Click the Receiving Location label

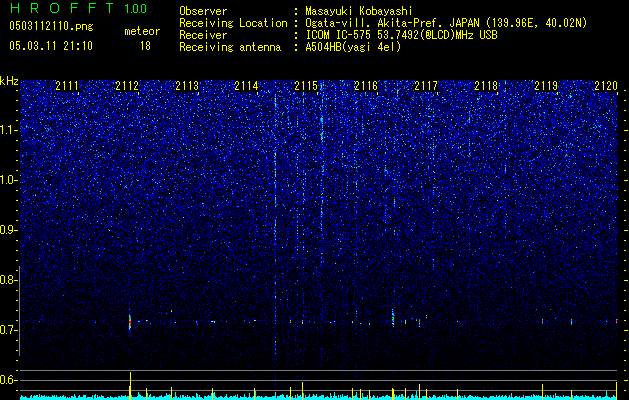233,23
